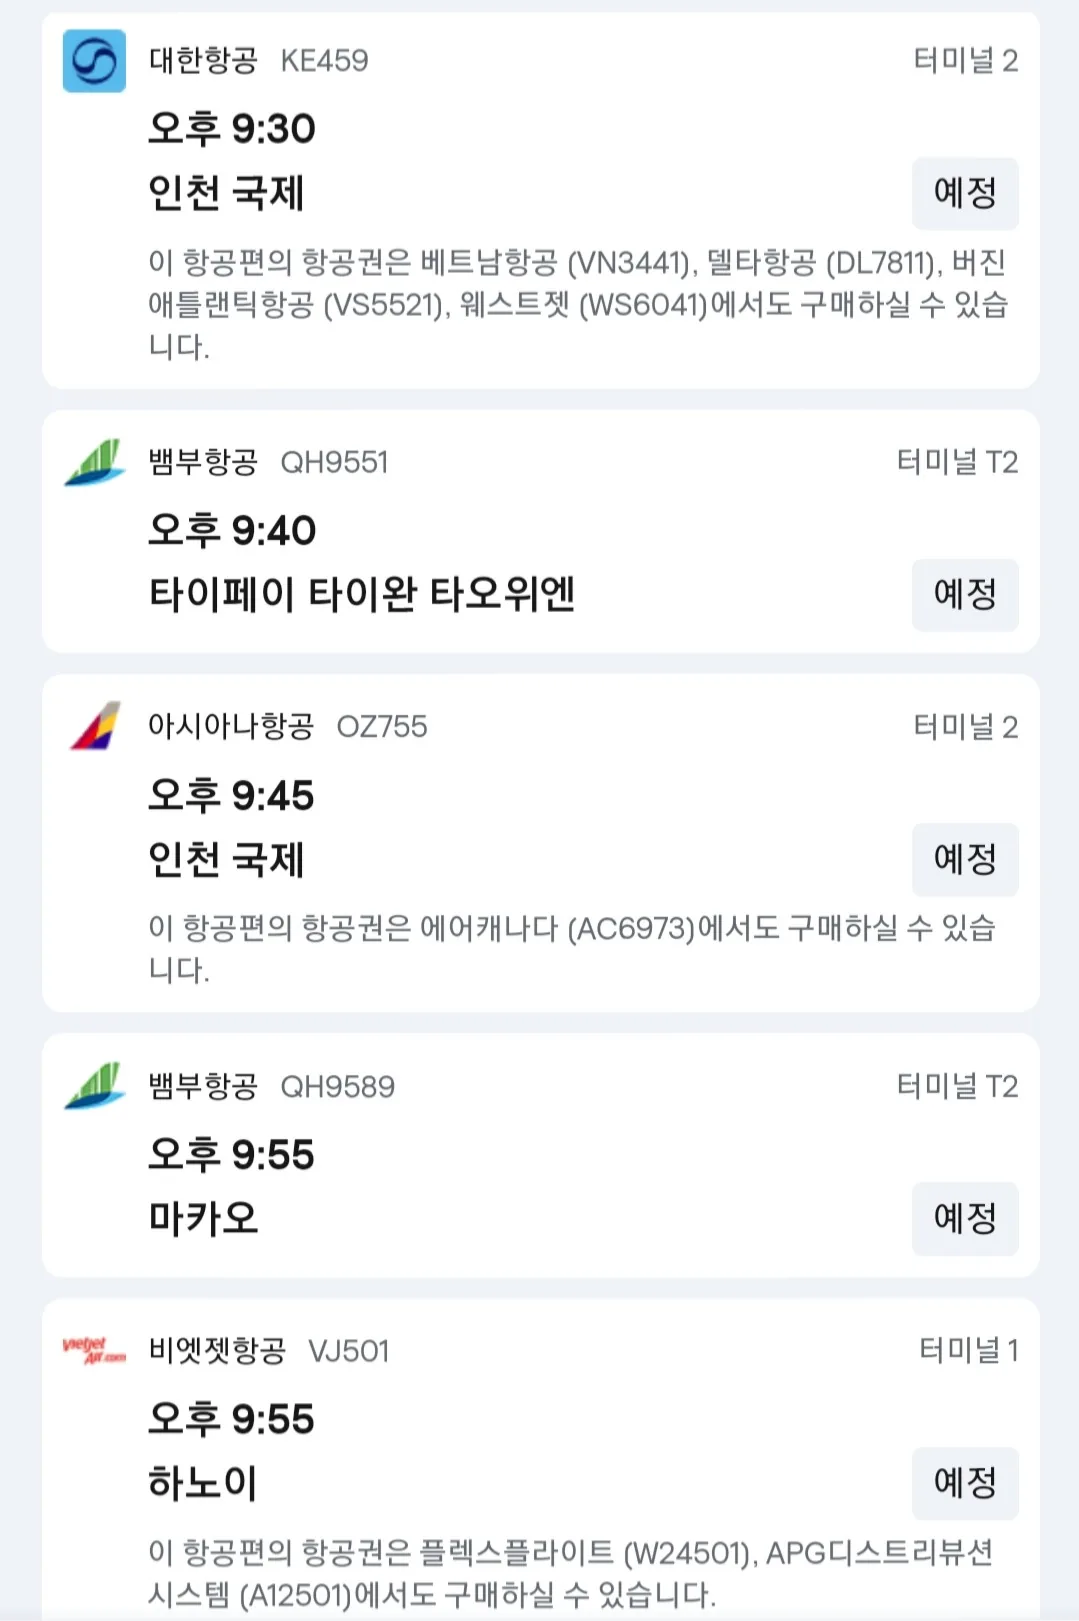Tap 예정 status on QH9551 flight

[965, 595]
